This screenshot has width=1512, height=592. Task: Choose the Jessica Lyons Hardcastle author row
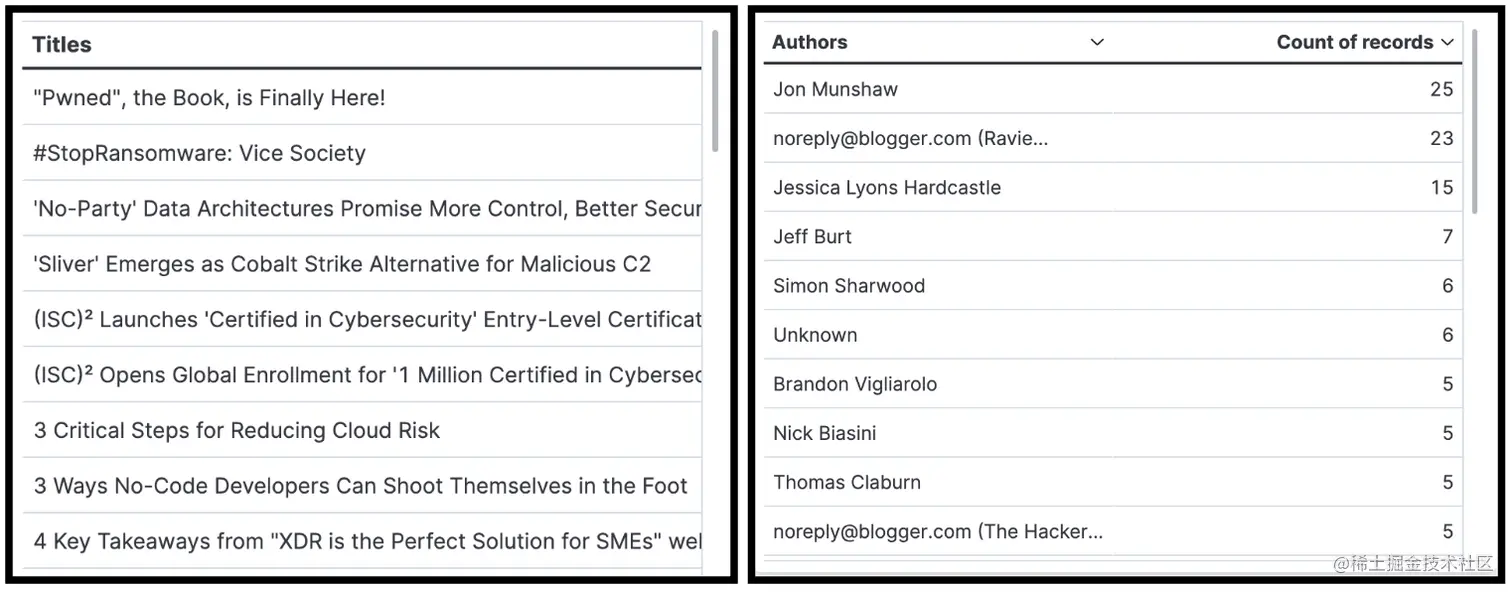click(1113, 187)
